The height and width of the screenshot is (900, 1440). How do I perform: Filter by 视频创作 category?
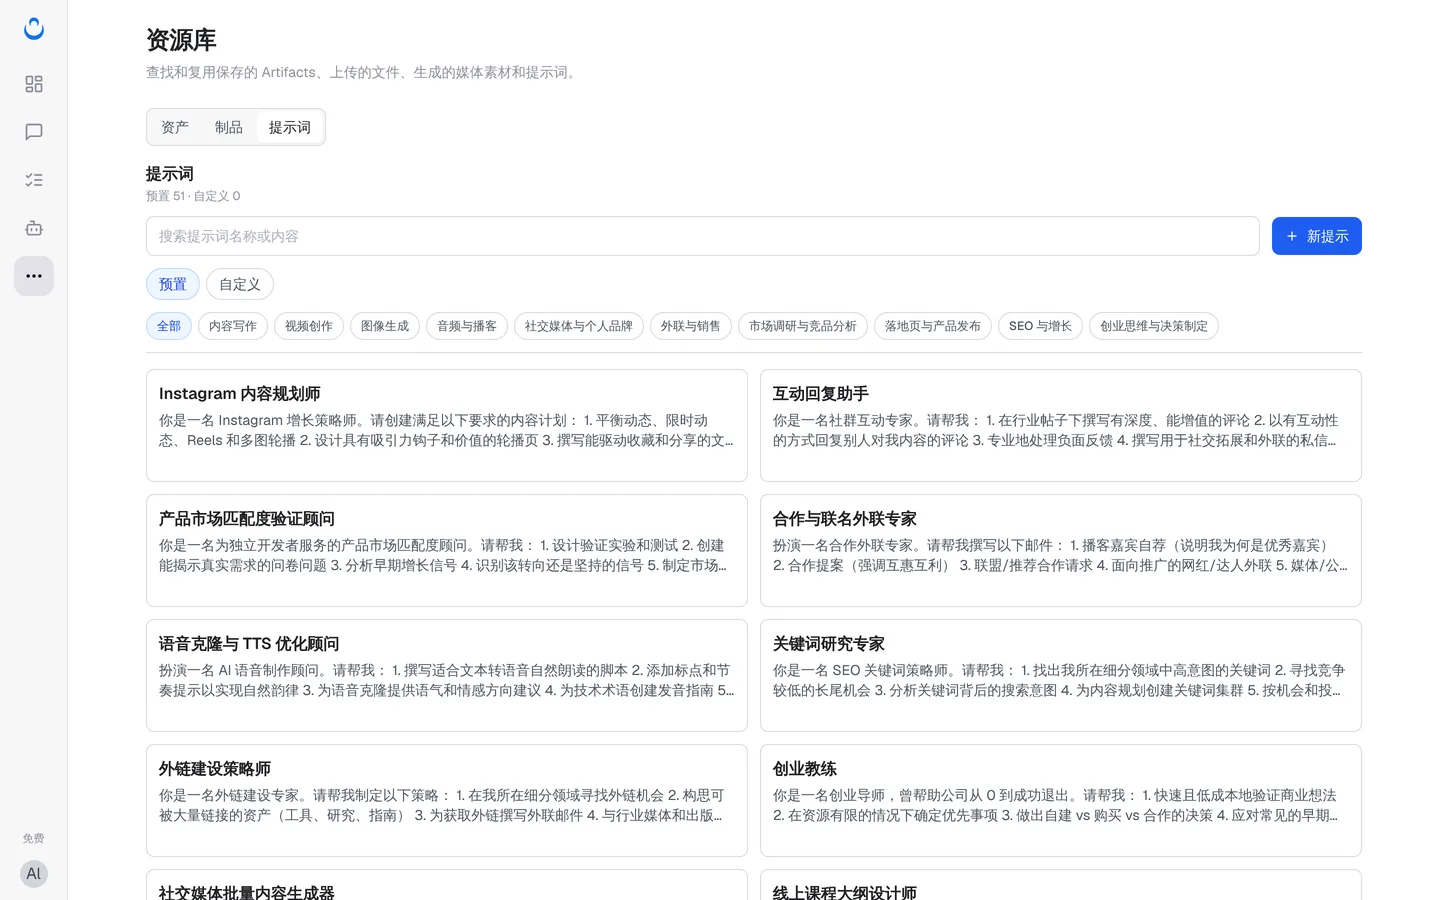tap(309, 326)
